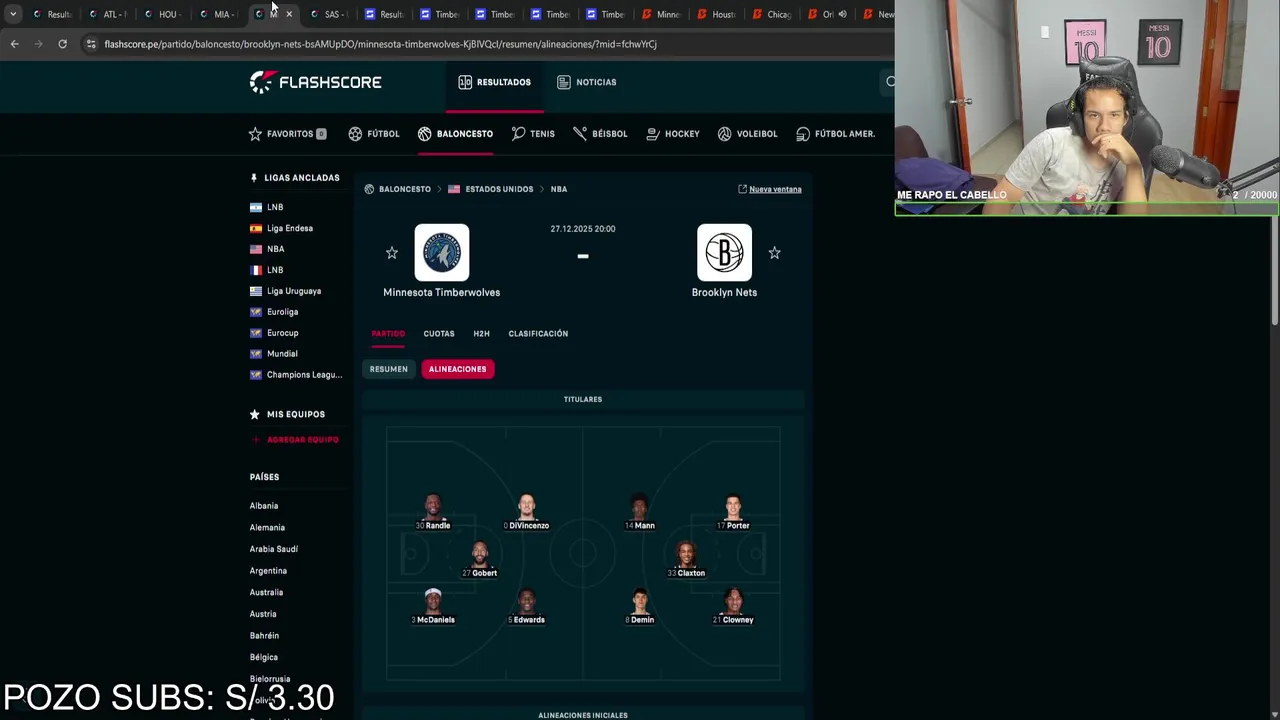Click the pin icon beside Ligas Ancladas

254,178
